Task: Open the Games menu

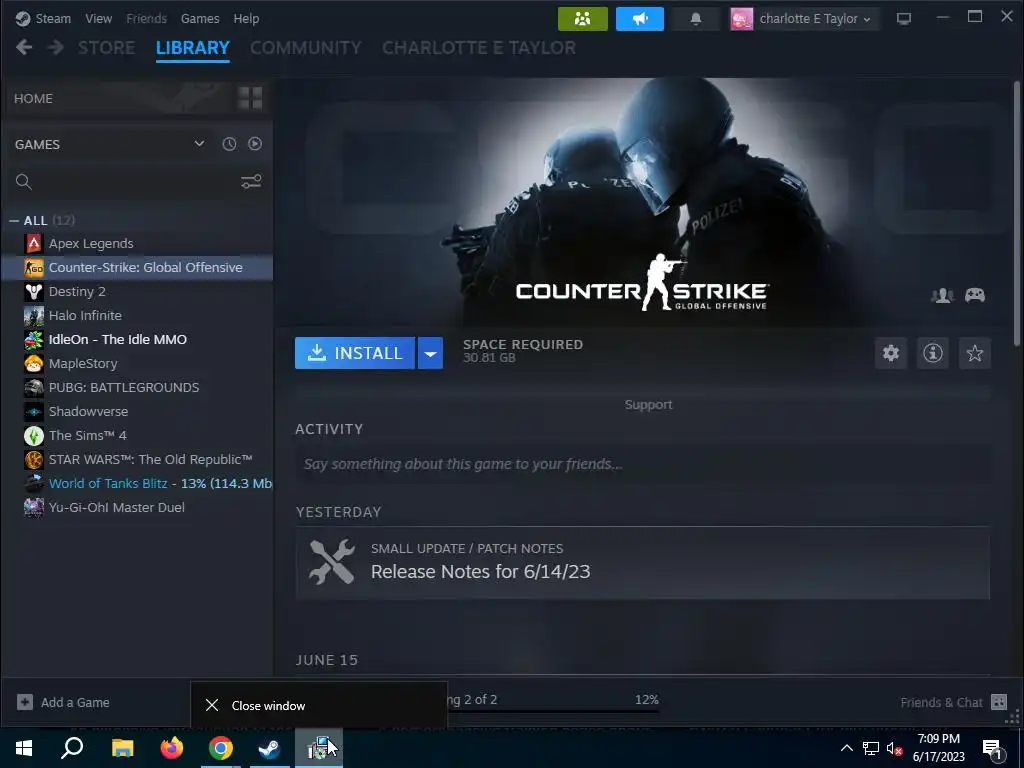Action: pyautogui.click(x=200, y=18)
